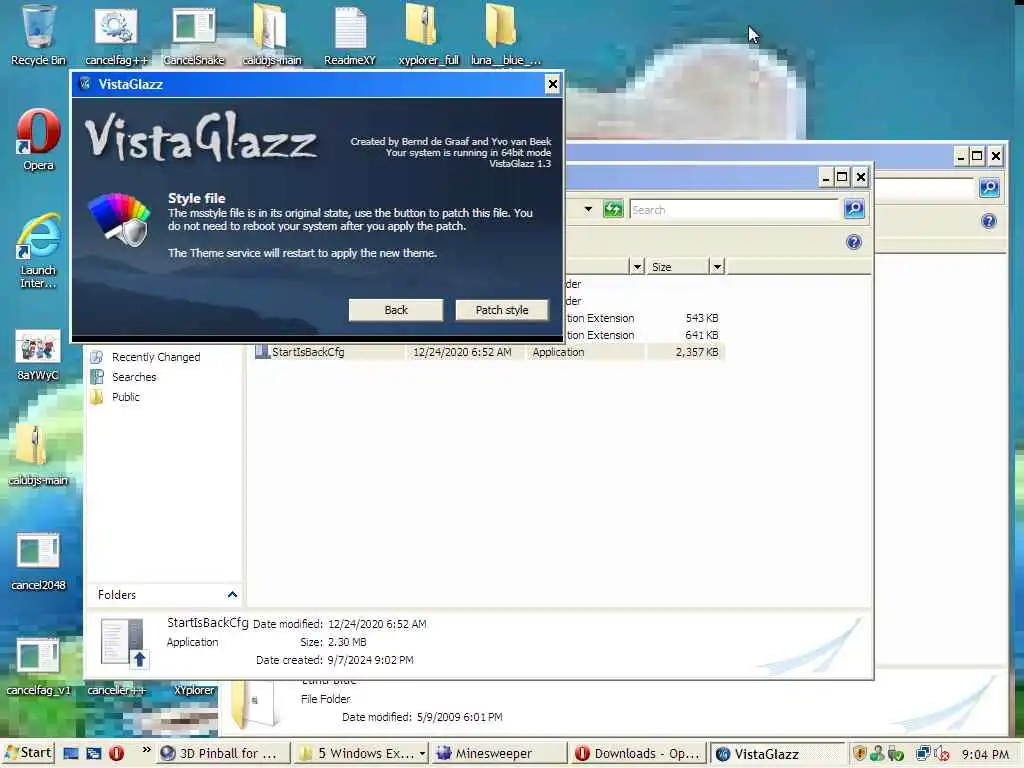The image size is (1024, 768).
Task: Click the VistaGlazz title bar icon
Action: coord(85,84)
